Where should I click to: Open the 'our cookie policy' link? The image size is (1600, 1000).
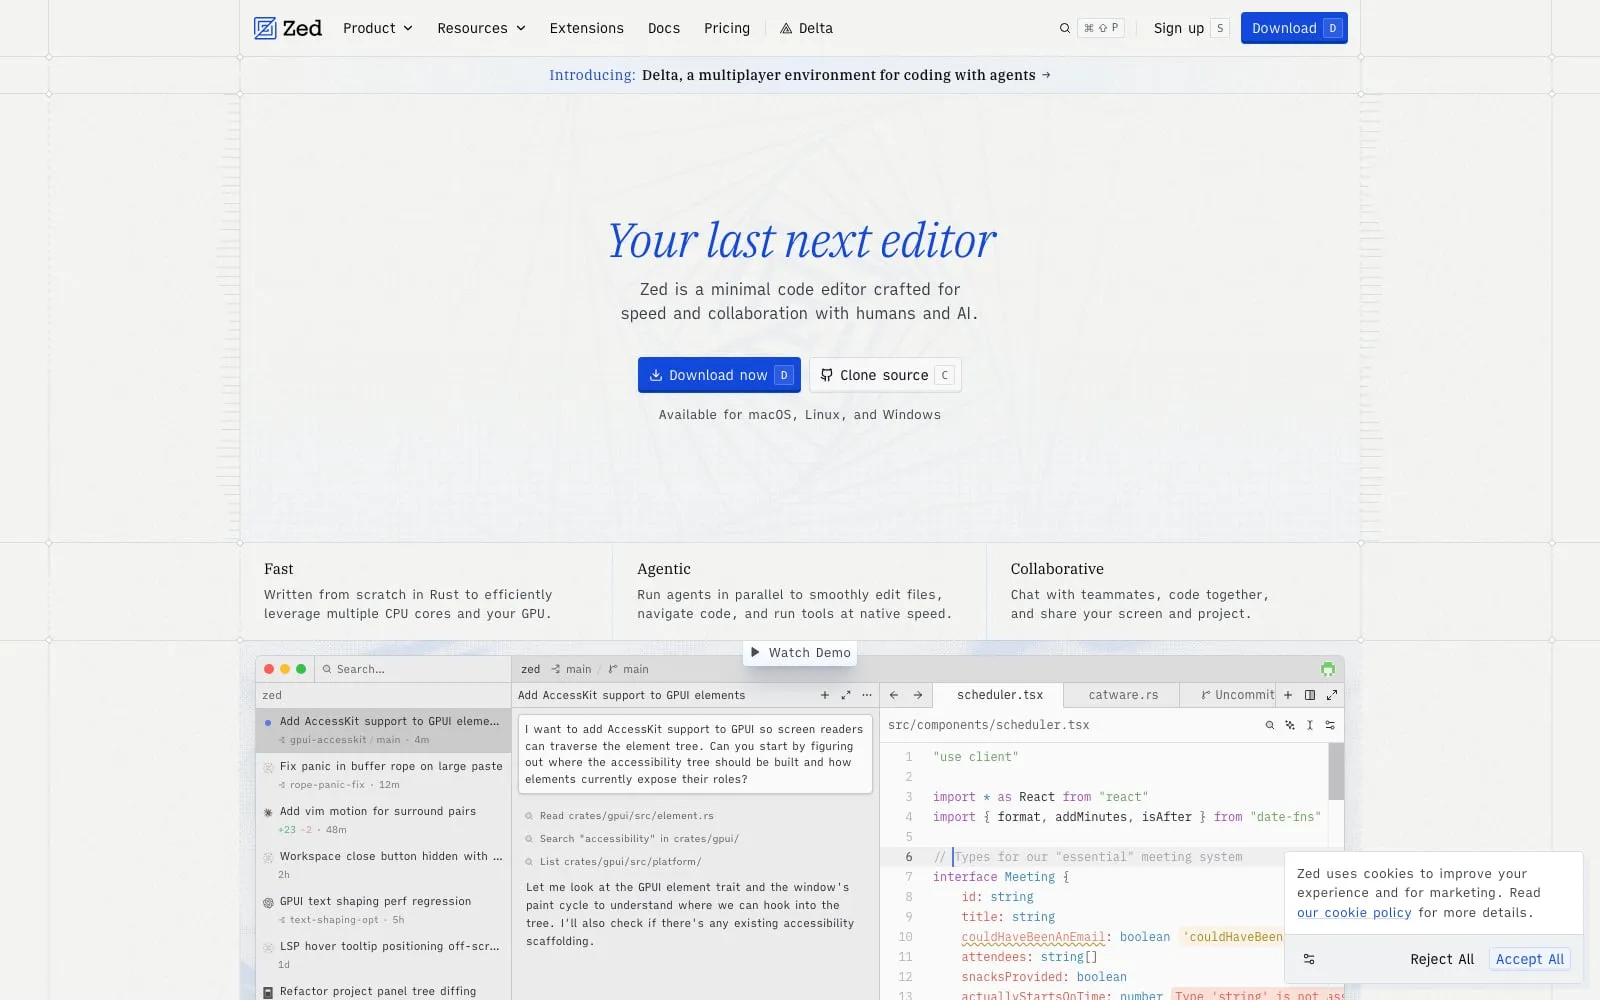pos(1354,913)
